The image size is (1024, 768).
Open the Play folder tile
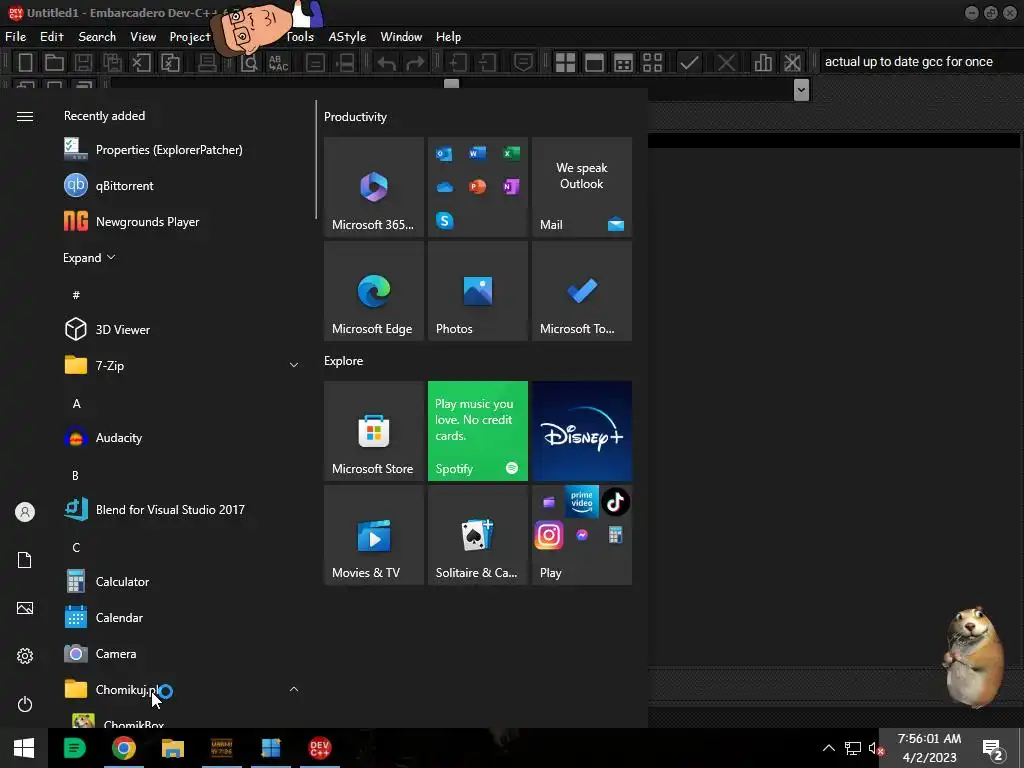click(582, 535)
